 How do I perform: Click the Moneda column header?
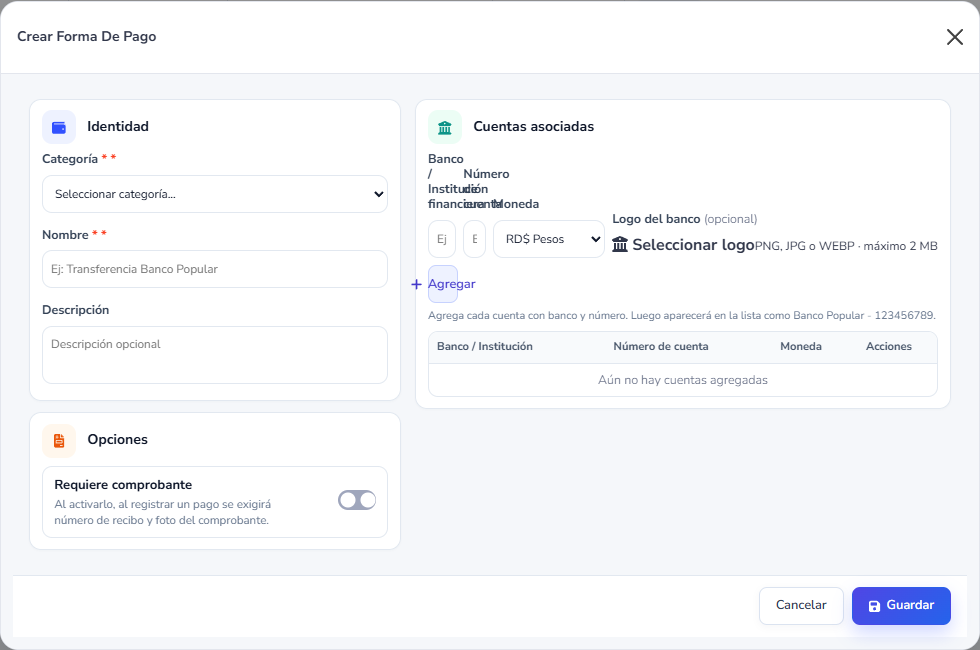(x=801, y=346)
